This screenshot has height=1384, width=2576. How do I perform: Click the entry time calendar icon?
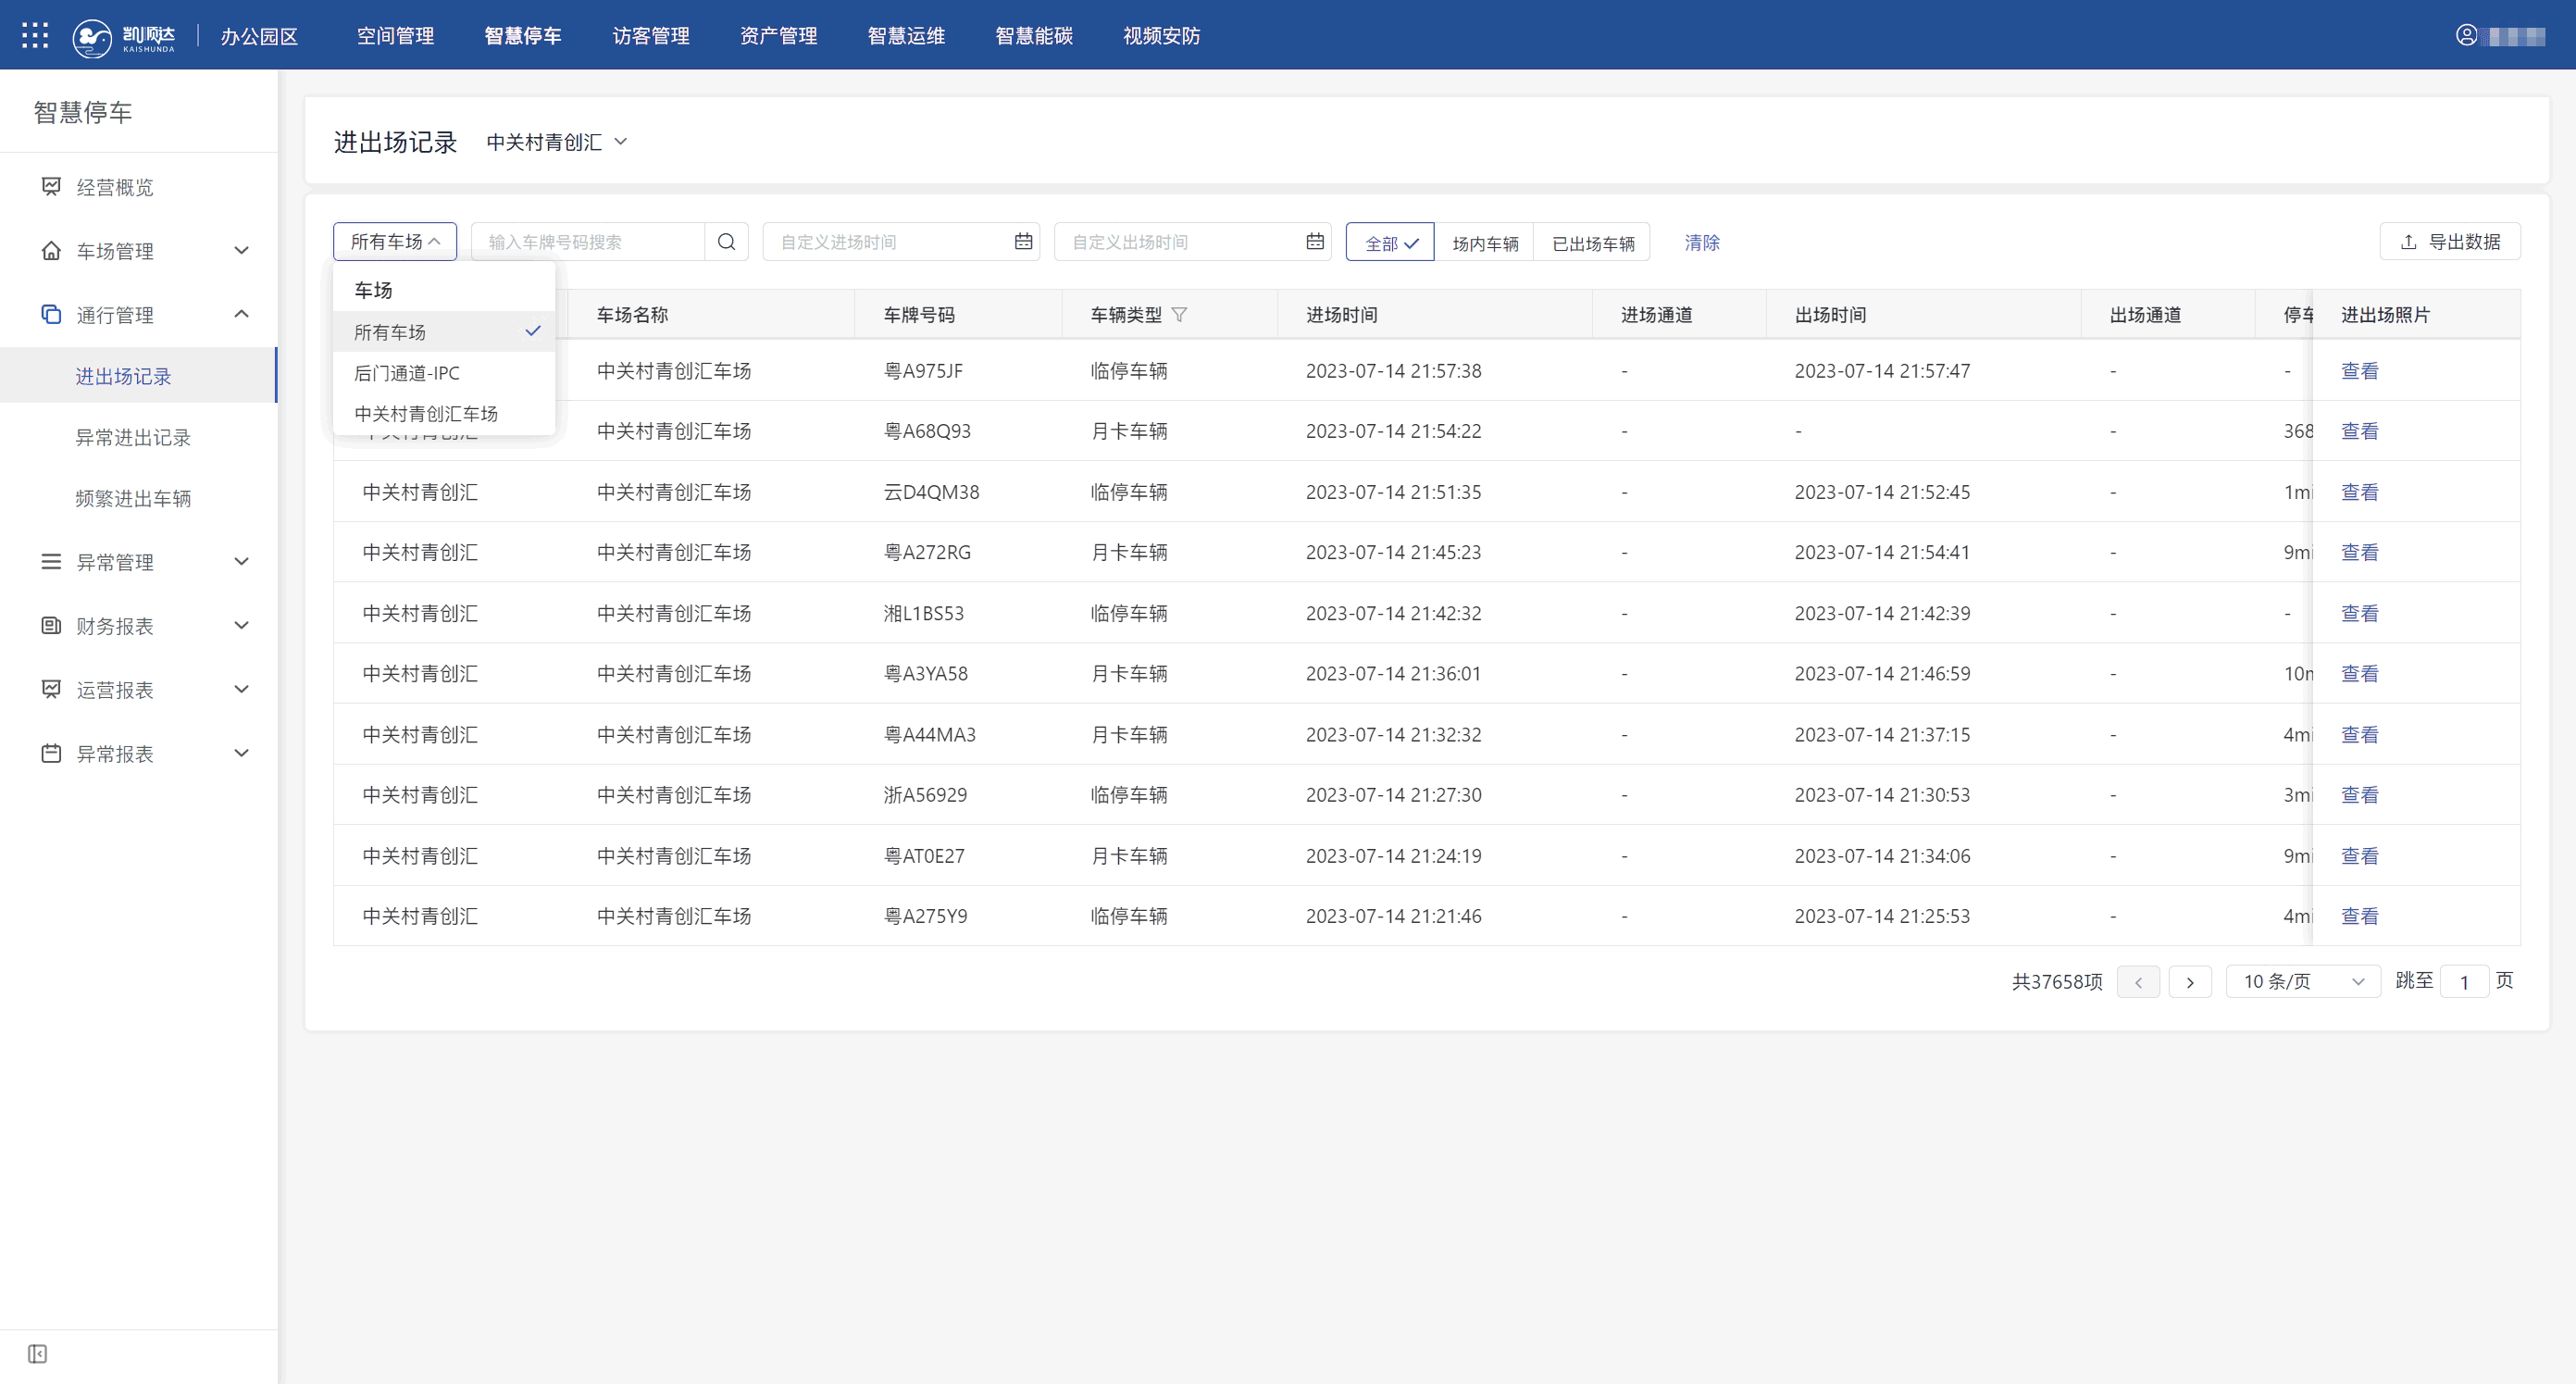(x=1023, y=242)
